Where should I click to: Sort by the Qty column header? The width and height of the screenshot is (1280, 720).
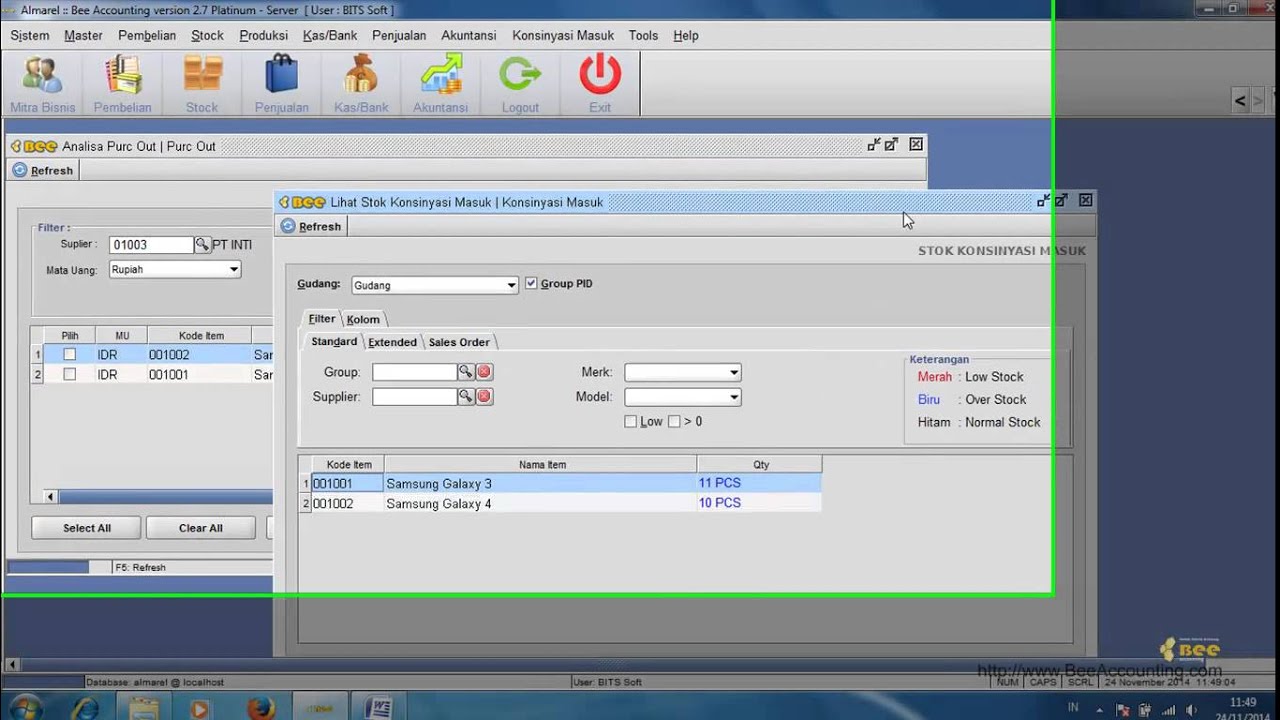pyautogui.click(x=760, y=465)
